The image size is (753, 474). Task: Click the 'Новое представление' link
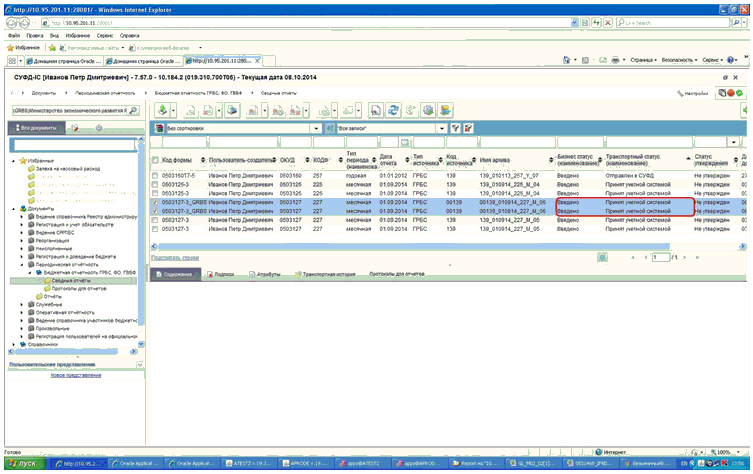pyautogui.click(x=76, y=375)
